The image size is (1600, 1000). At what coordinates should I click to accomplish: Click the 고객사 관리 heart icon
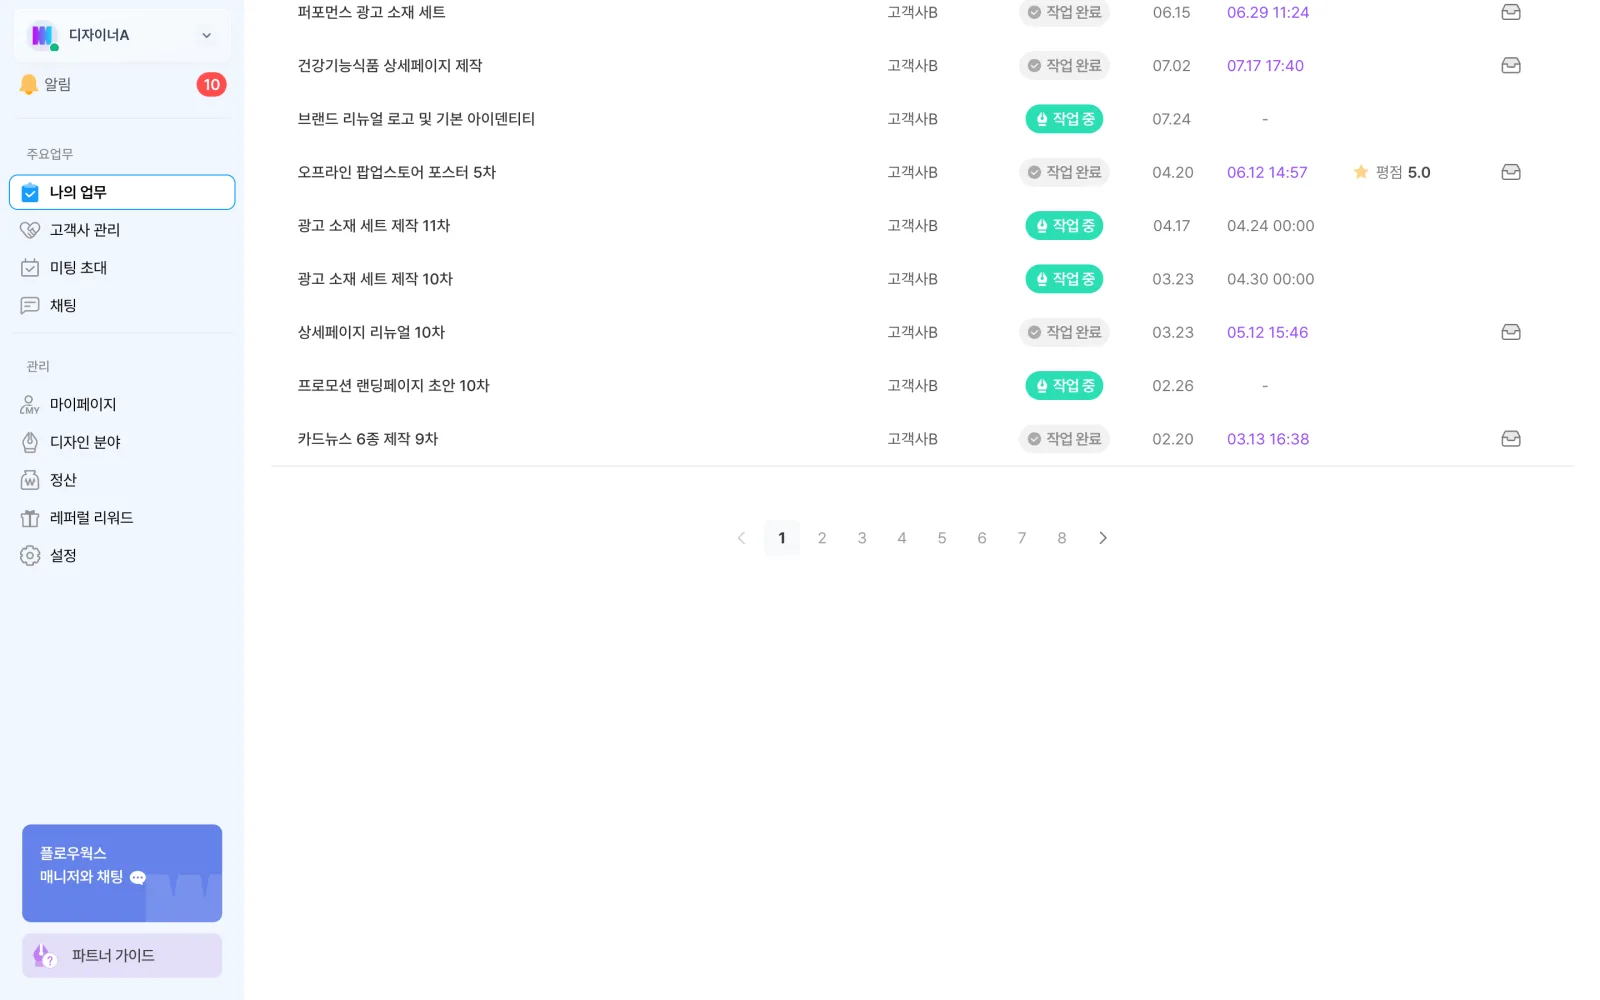click(30, 230)
